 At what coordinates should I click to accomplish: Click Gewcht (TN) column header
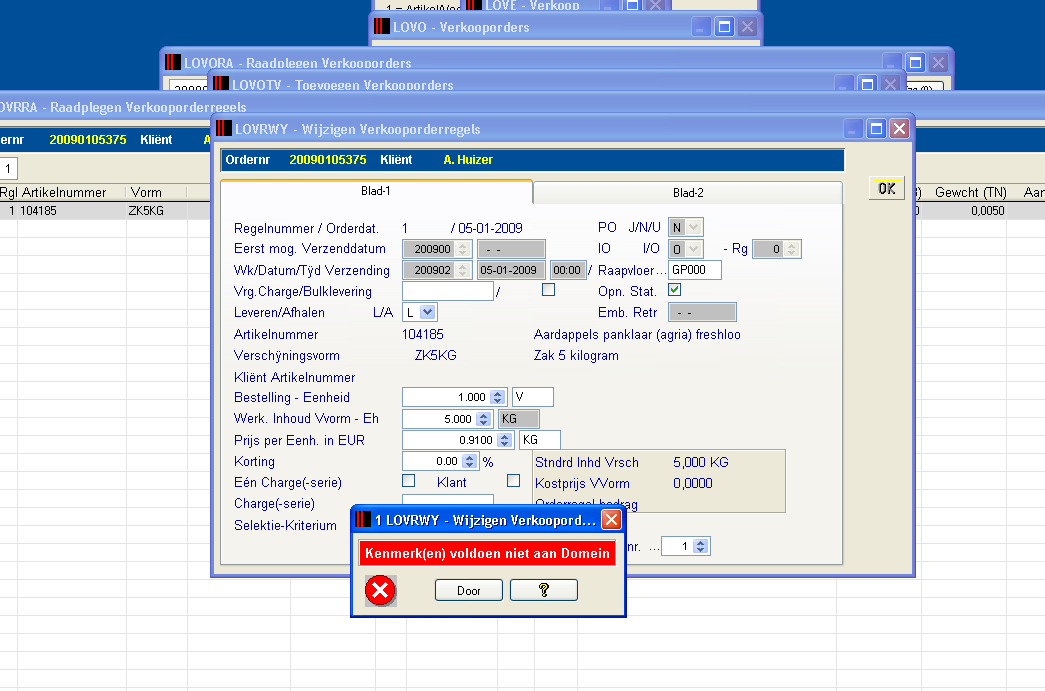[970, 193]
